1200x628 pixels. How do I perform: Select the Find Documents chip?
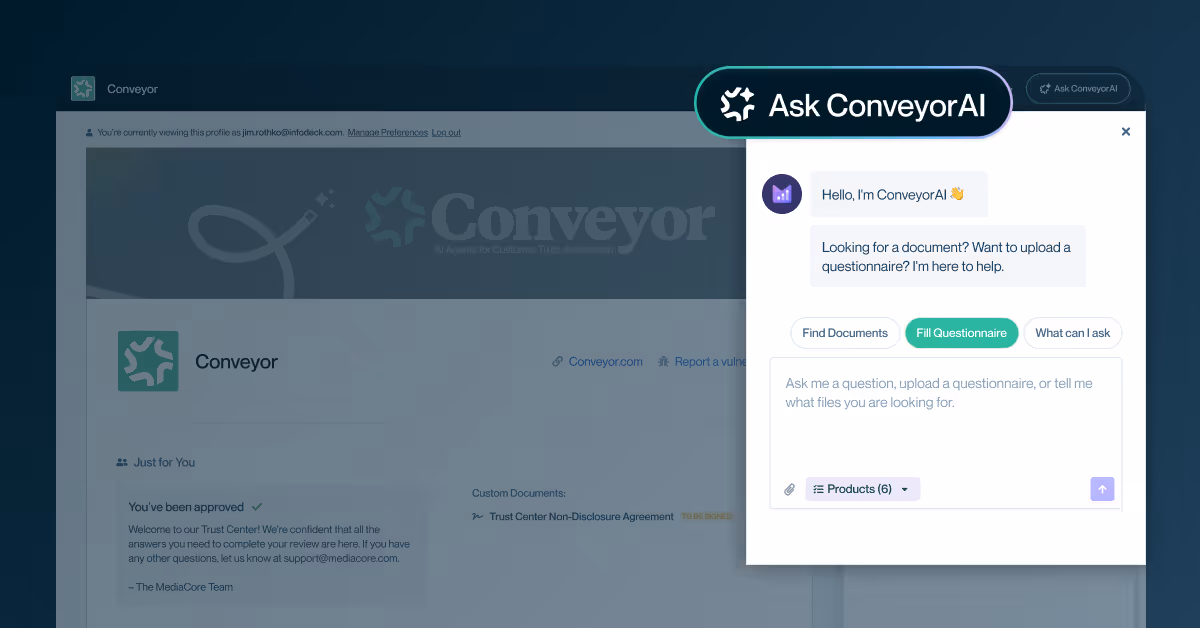coord(845,333)
